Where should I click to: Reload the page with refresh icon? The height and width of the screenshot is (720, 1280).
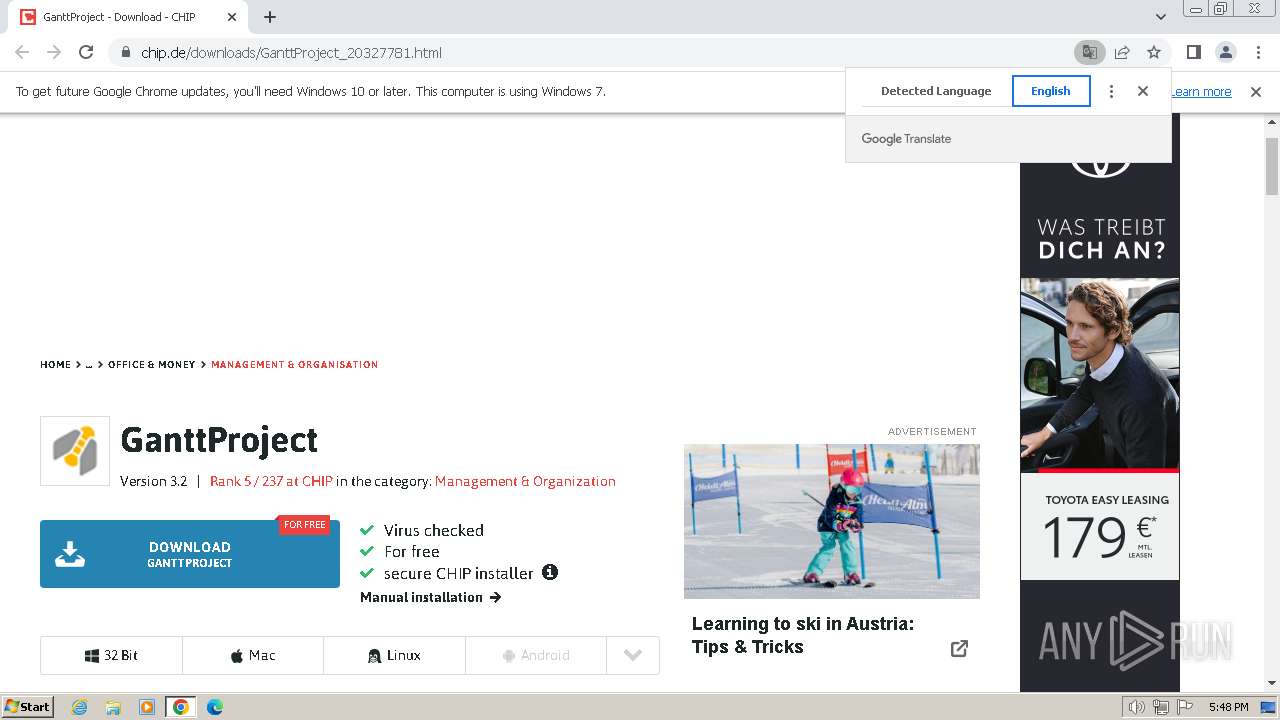(86, 52)
